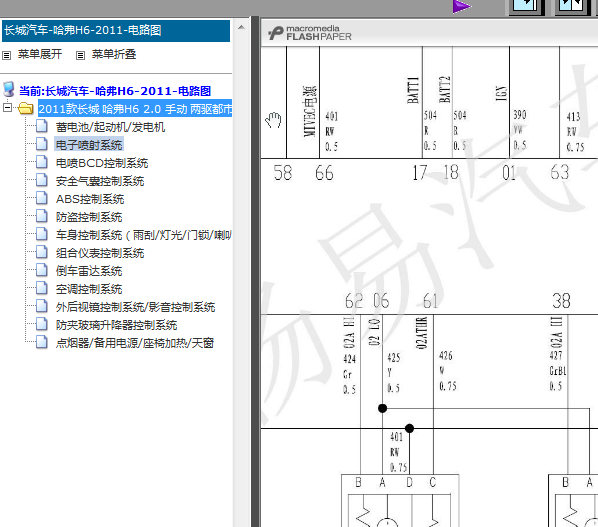Click the blue header 长城汽车-哈弗H6-2011-电路图
The height and width of the screenshot is (527, 598).
click(116, 31)
